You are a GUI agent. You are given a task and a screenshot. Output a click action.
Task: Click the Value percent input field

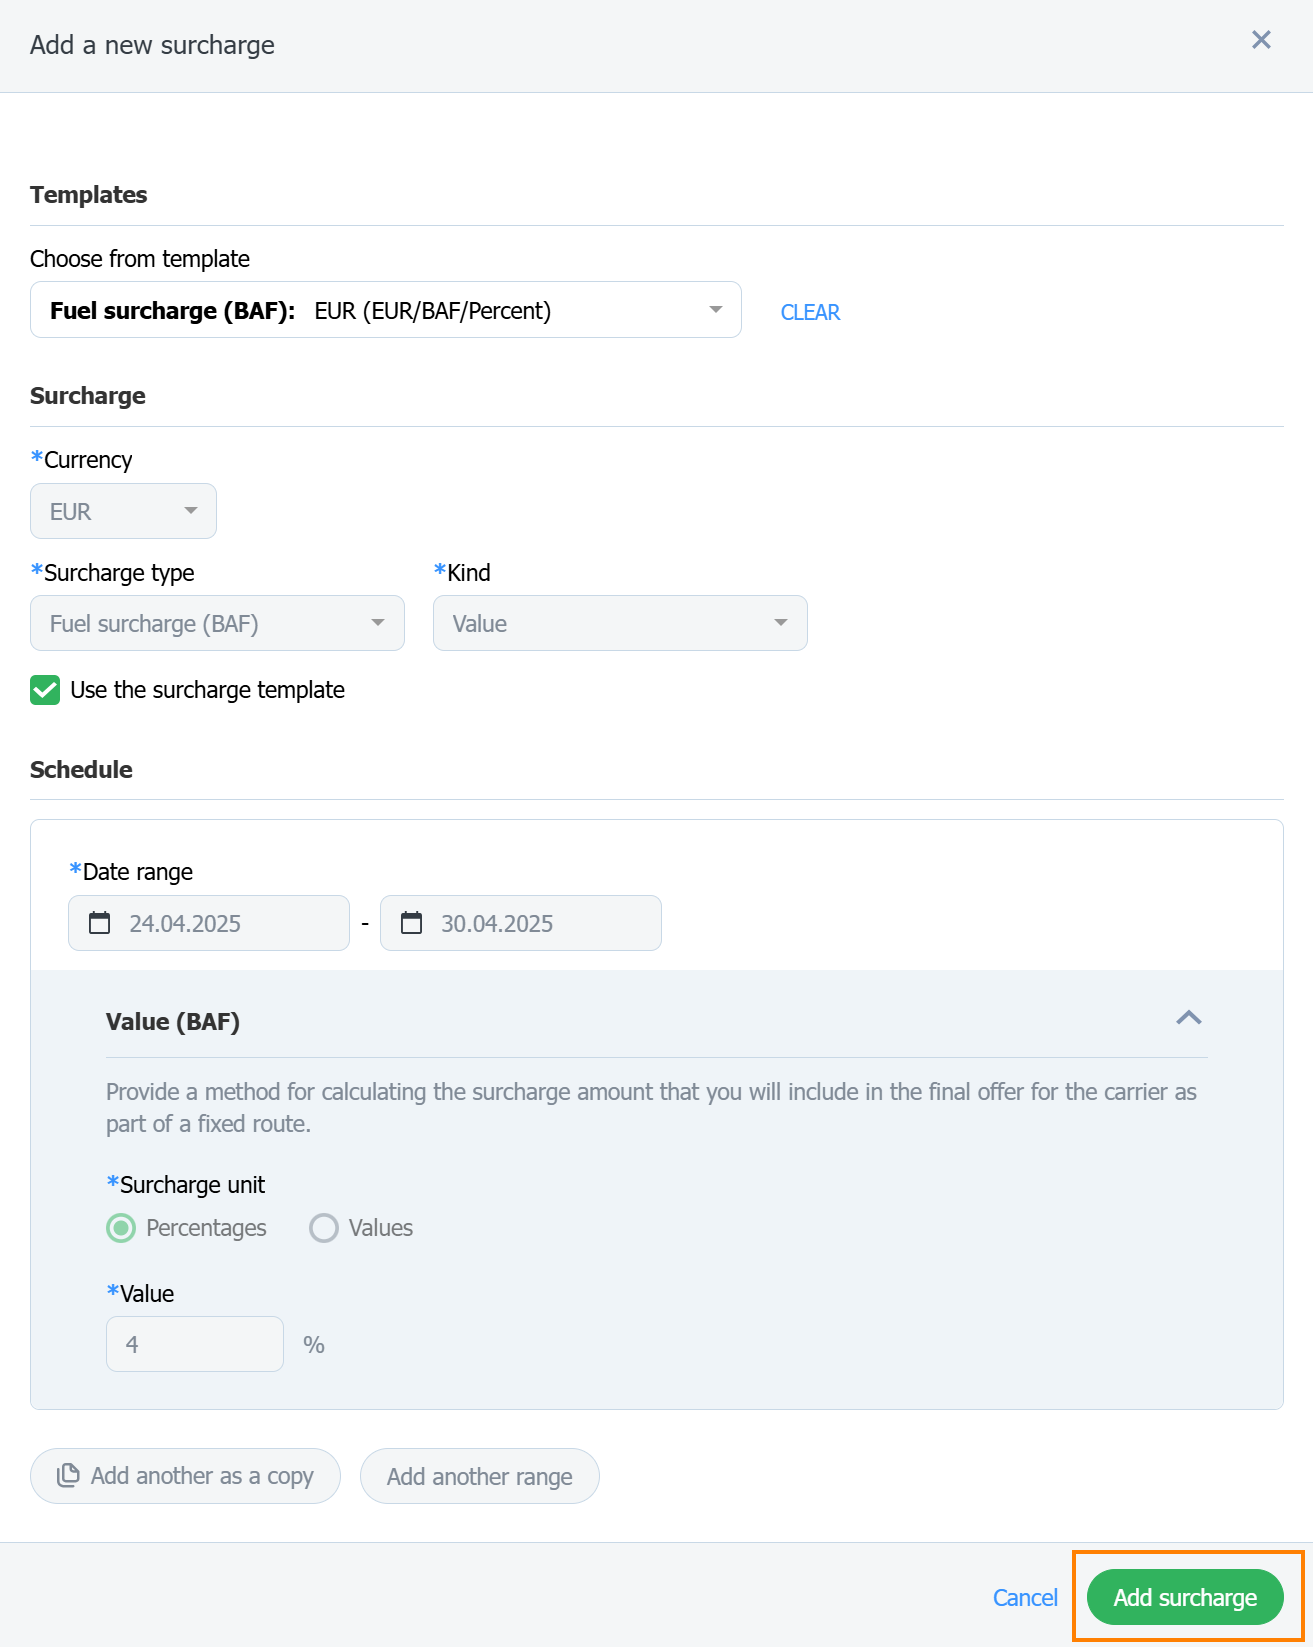coord(195,1344)
